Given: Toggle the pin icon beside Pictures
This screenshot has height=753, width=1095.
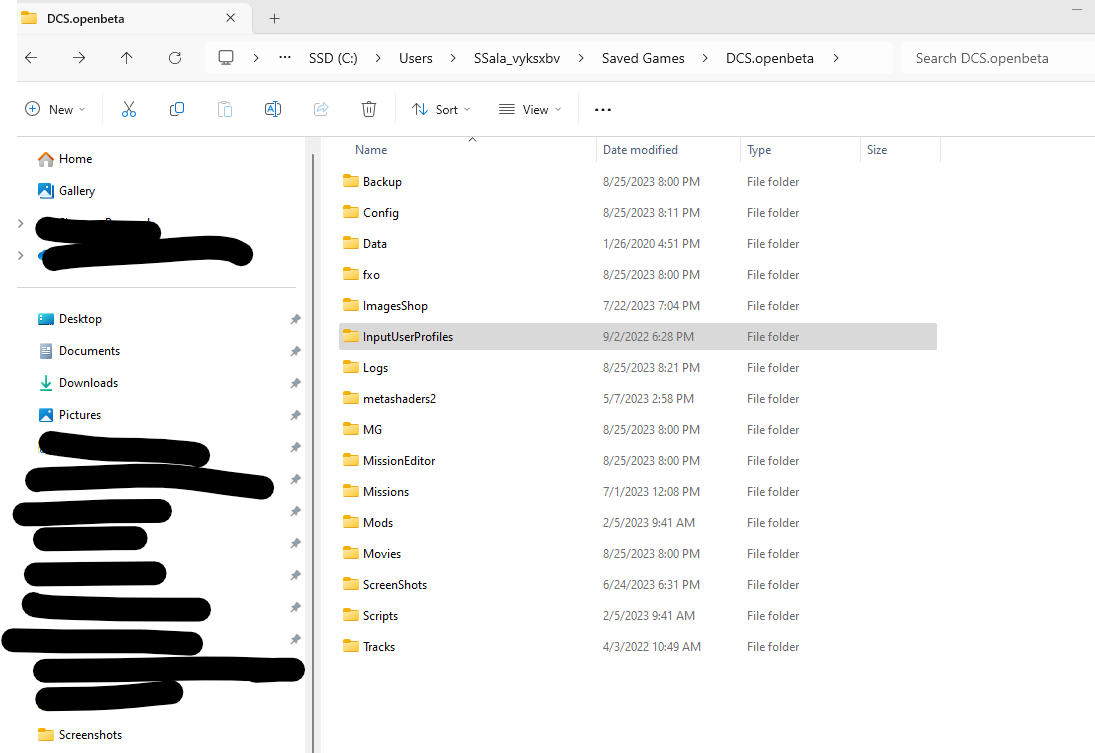Looking at the screenshot, I should (295, 416).
